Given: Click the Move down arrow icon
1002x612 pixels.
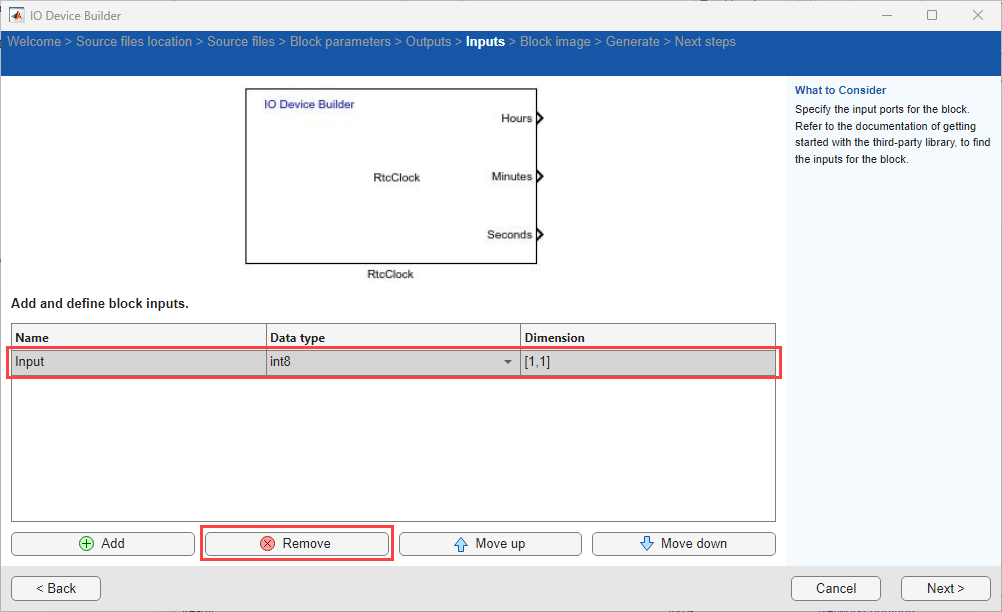Looking at the screenshot, I should tap(646, 544).
